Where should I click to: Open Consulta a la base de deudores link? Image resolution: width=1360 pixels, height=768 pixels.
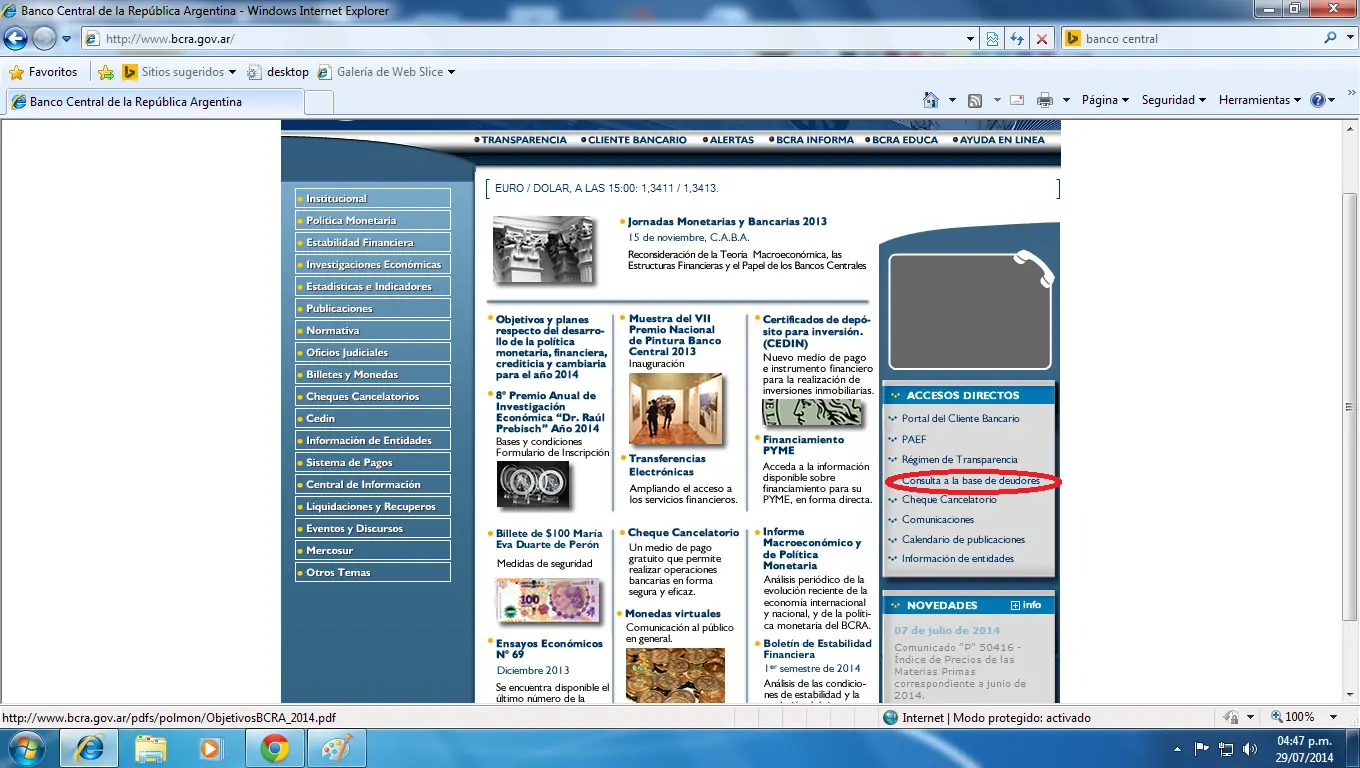click(970, 481)
